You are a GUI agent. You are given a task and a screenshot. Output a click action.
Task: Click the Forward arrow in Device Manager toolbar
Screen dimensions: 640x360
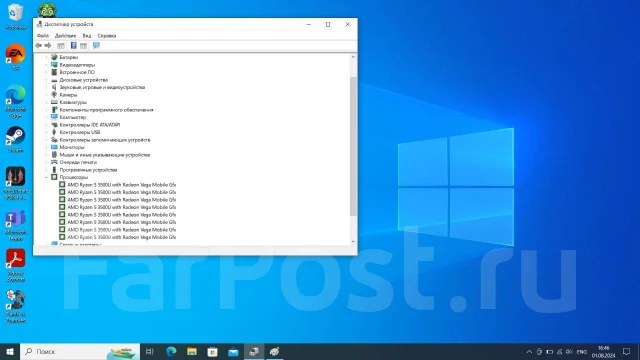pyautogui.click(x=48, y=45)
